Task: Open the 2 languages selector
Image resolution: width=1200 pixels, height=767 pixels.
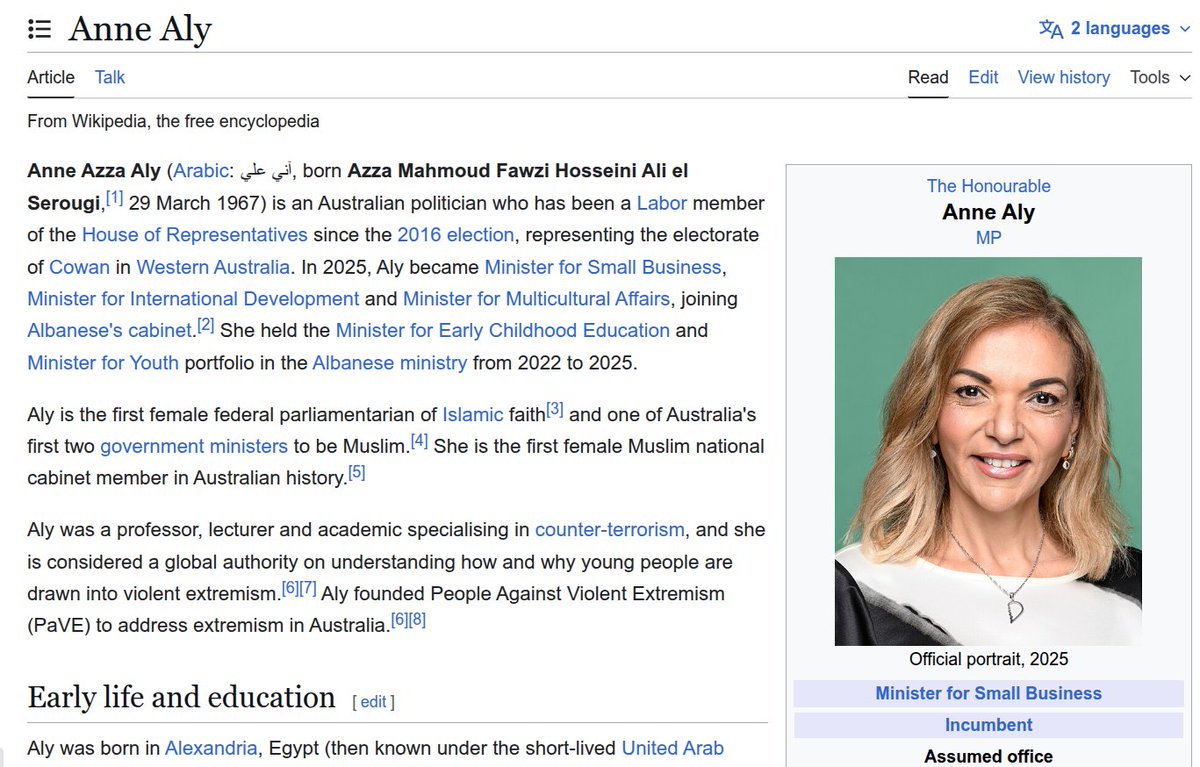Action: [1115, 28]
